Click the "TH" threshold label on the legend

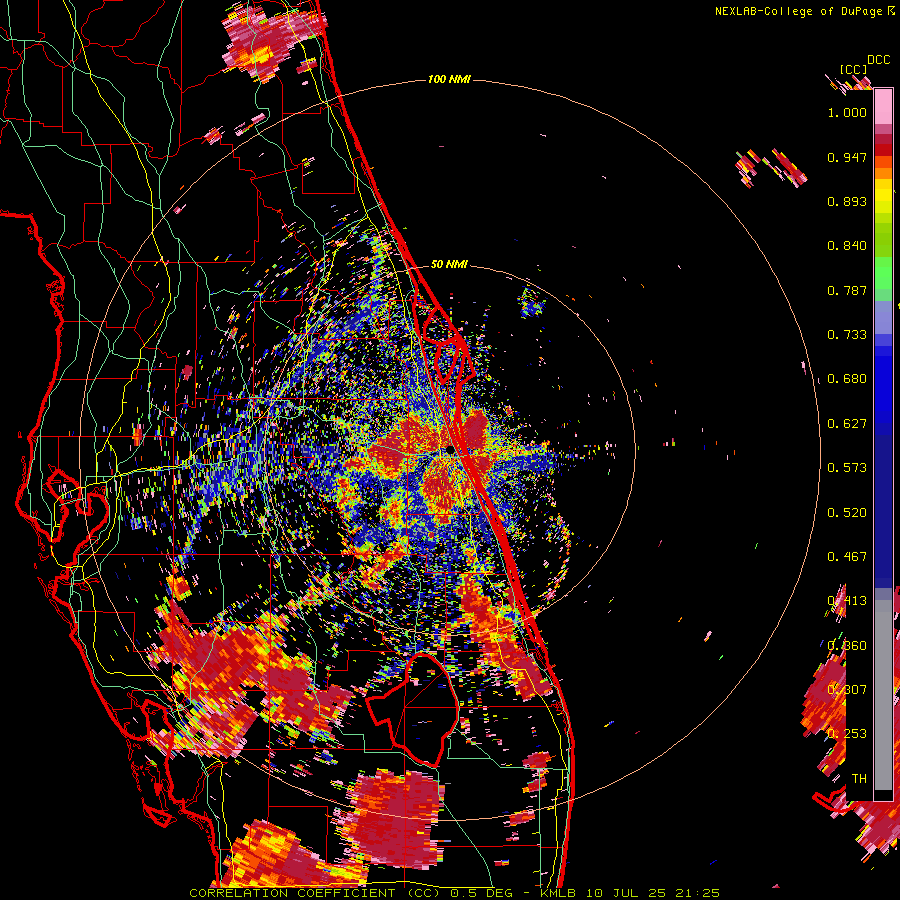(859, 779)
